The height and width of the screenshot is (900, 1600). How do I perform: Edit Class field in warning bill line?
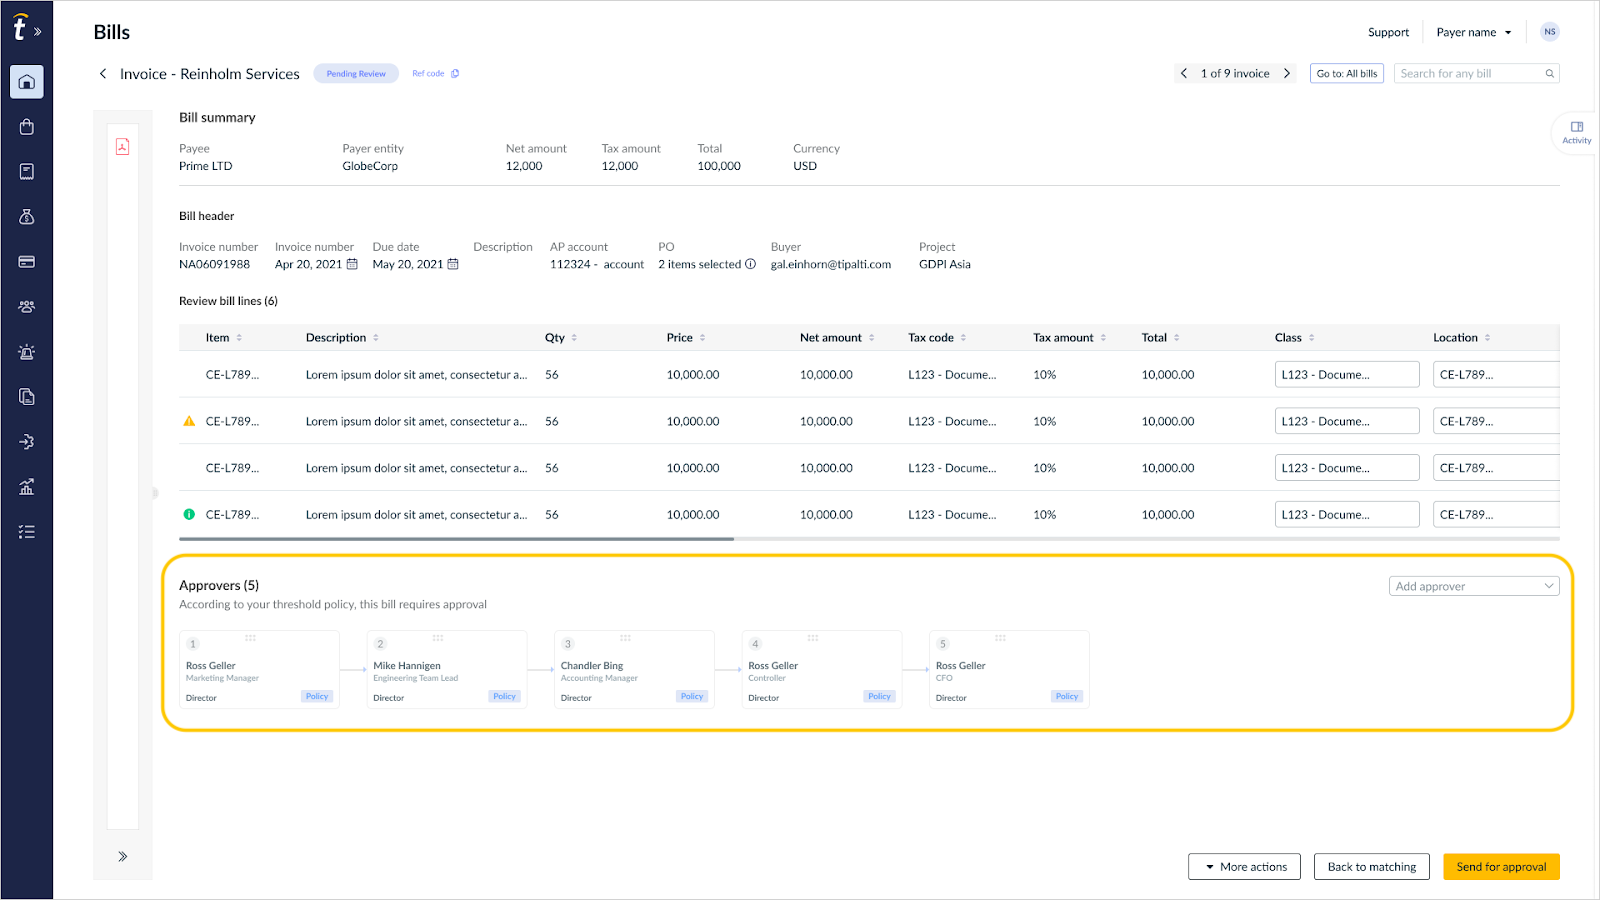pyautogui.click(x=1347, y=421)
